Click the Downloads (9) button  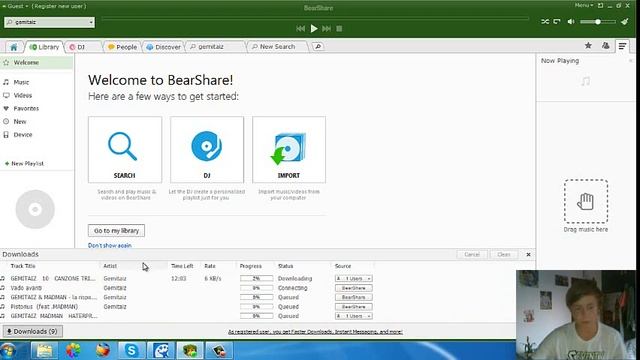(33, 331)
